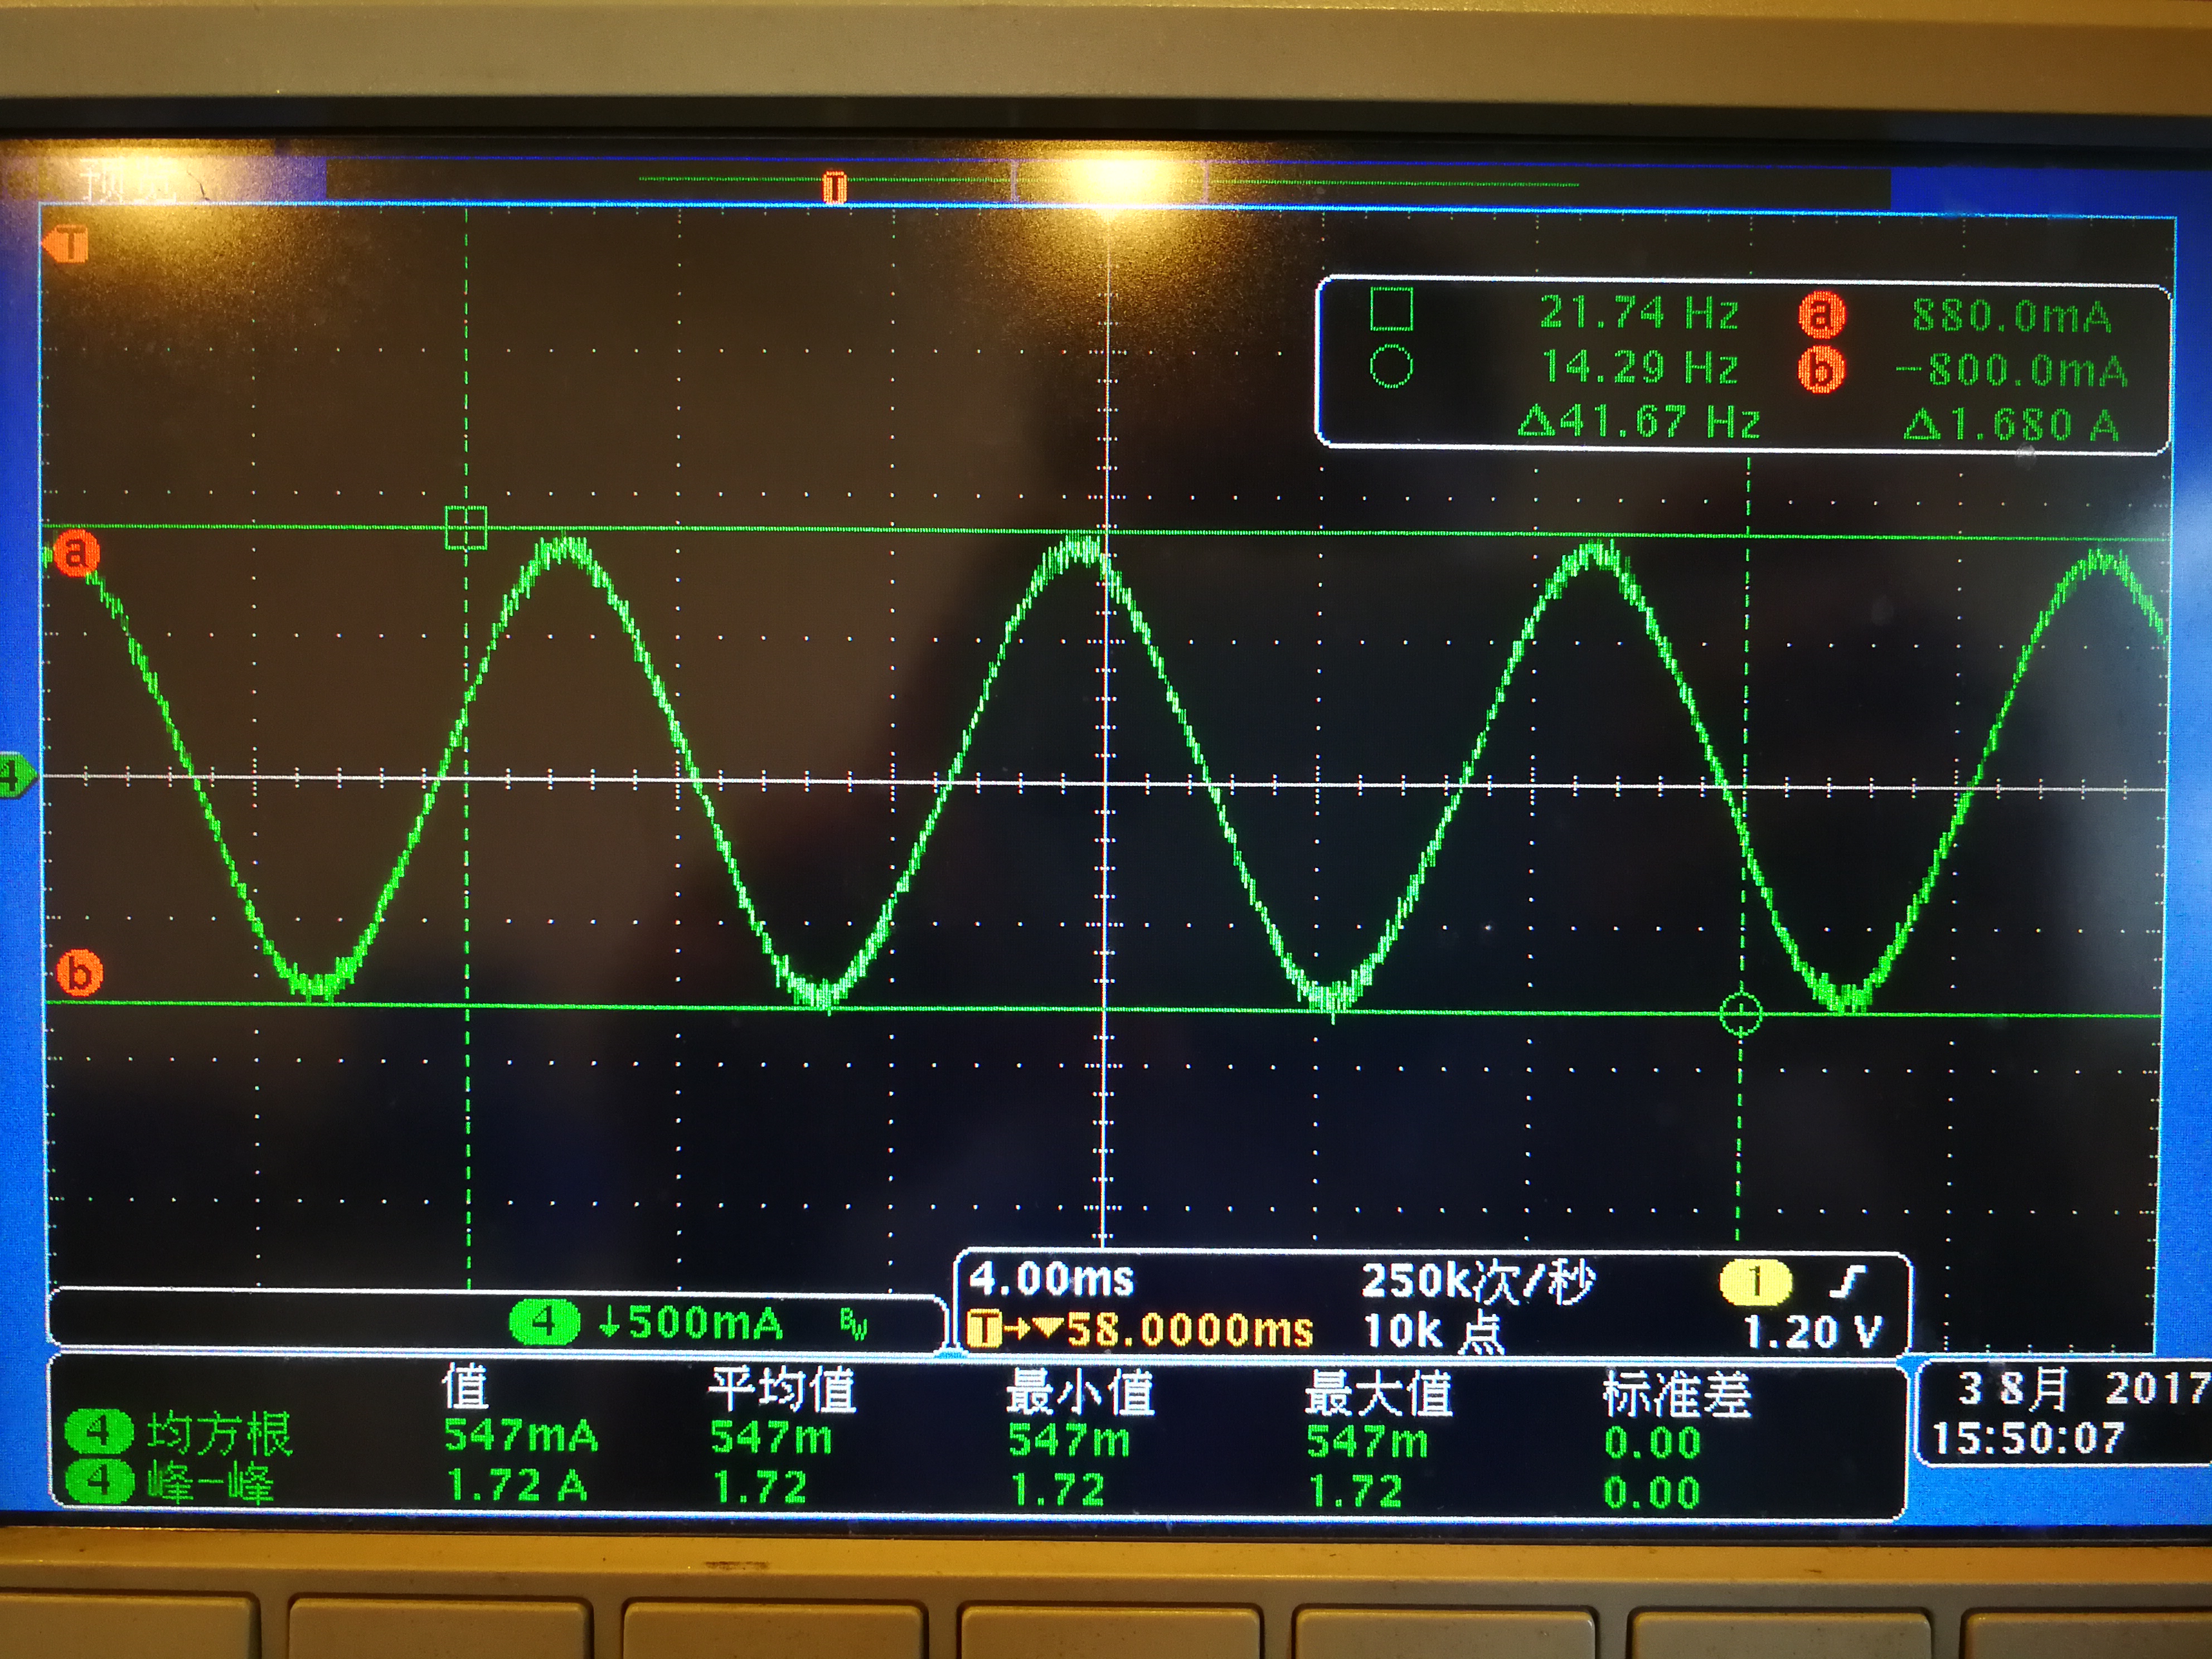This screenshot has height=1659, width=2212.
Task: Click the 最大值 column header
Action: point(1378,1393)
